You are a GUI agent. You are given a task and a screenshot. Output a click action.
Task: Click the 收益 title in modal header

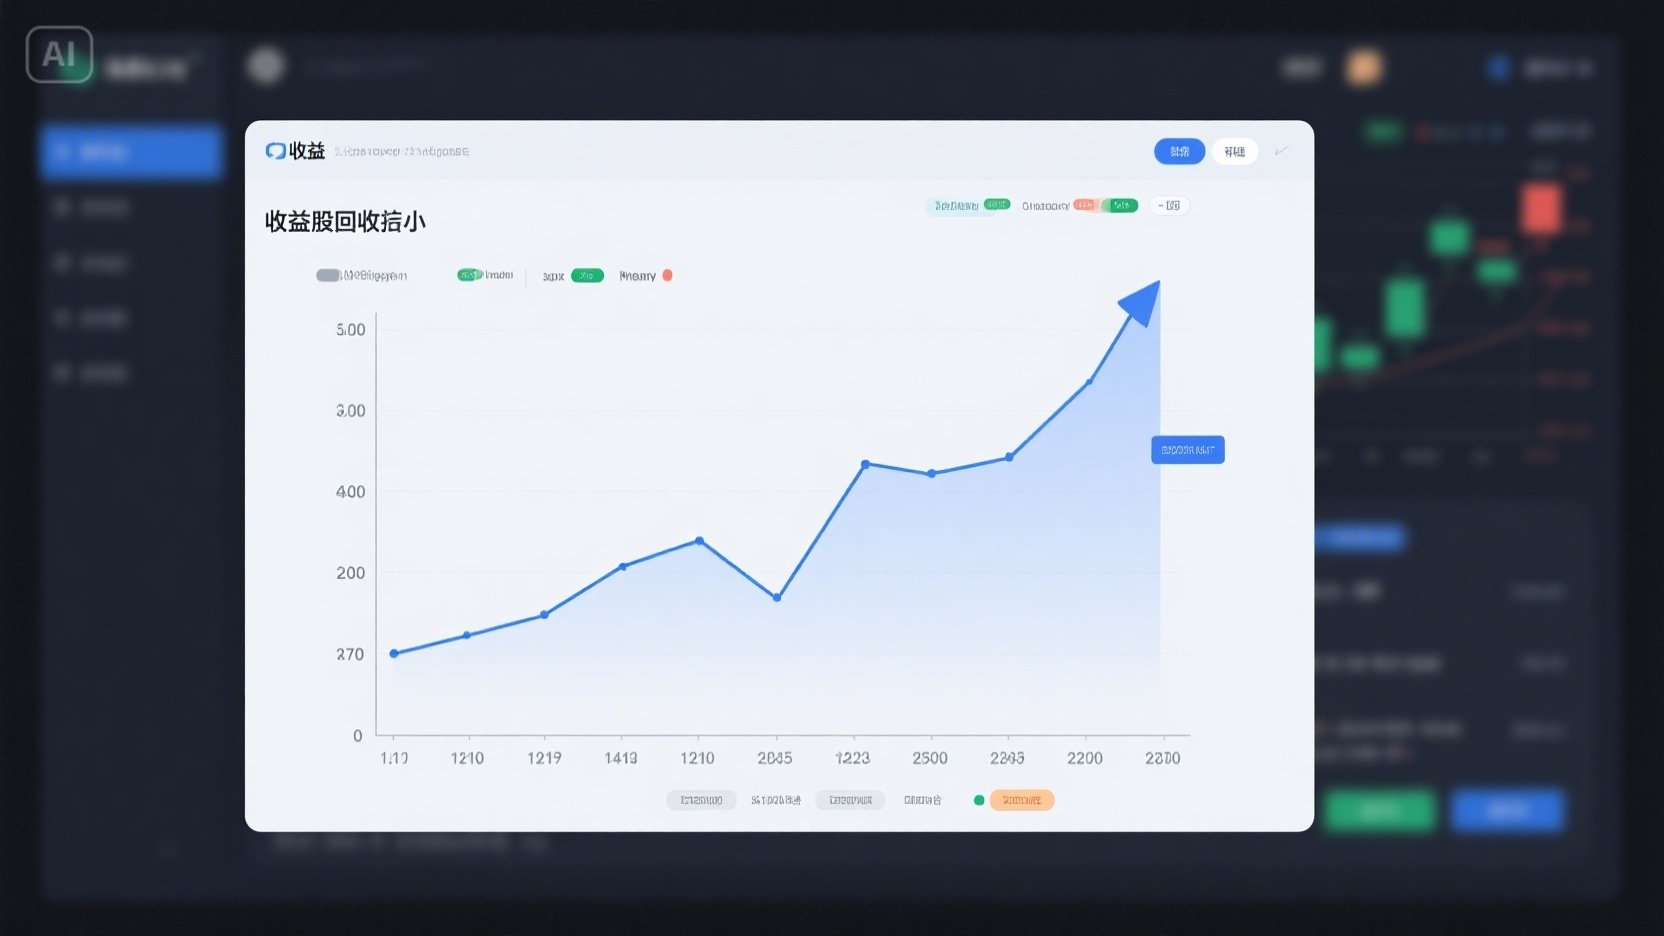click(307, 151)
